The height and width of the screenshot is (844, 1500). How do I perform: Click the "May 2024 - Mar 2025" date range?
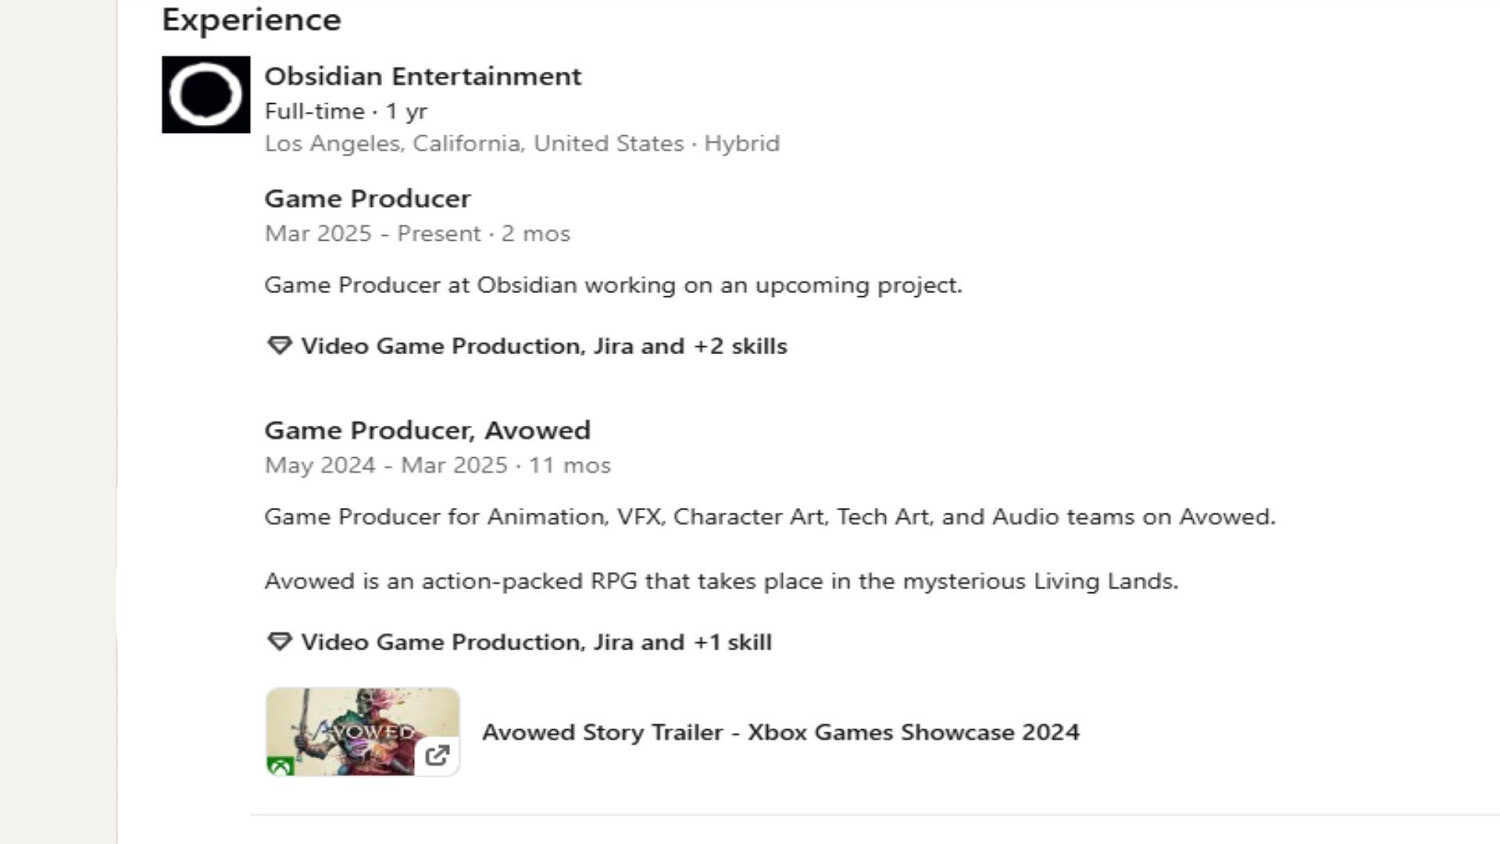coord(386,465)
